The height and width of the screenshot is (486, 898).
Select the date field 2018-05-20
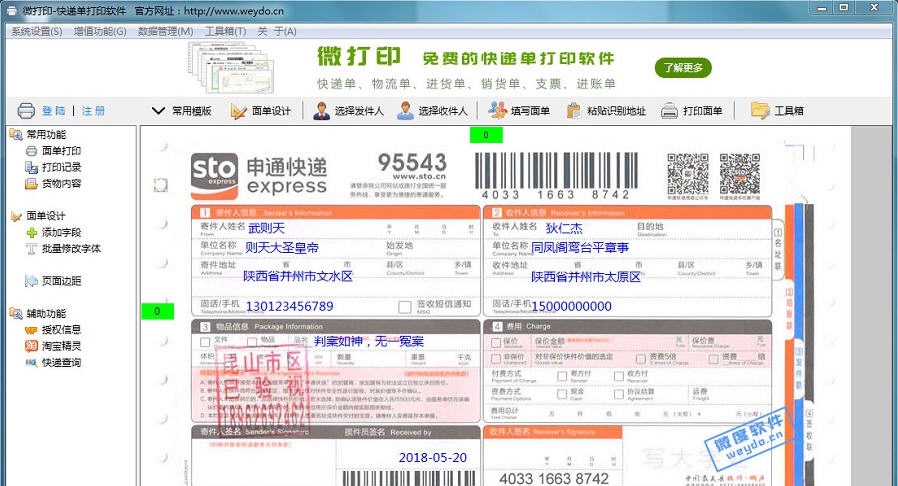[432, 457]
